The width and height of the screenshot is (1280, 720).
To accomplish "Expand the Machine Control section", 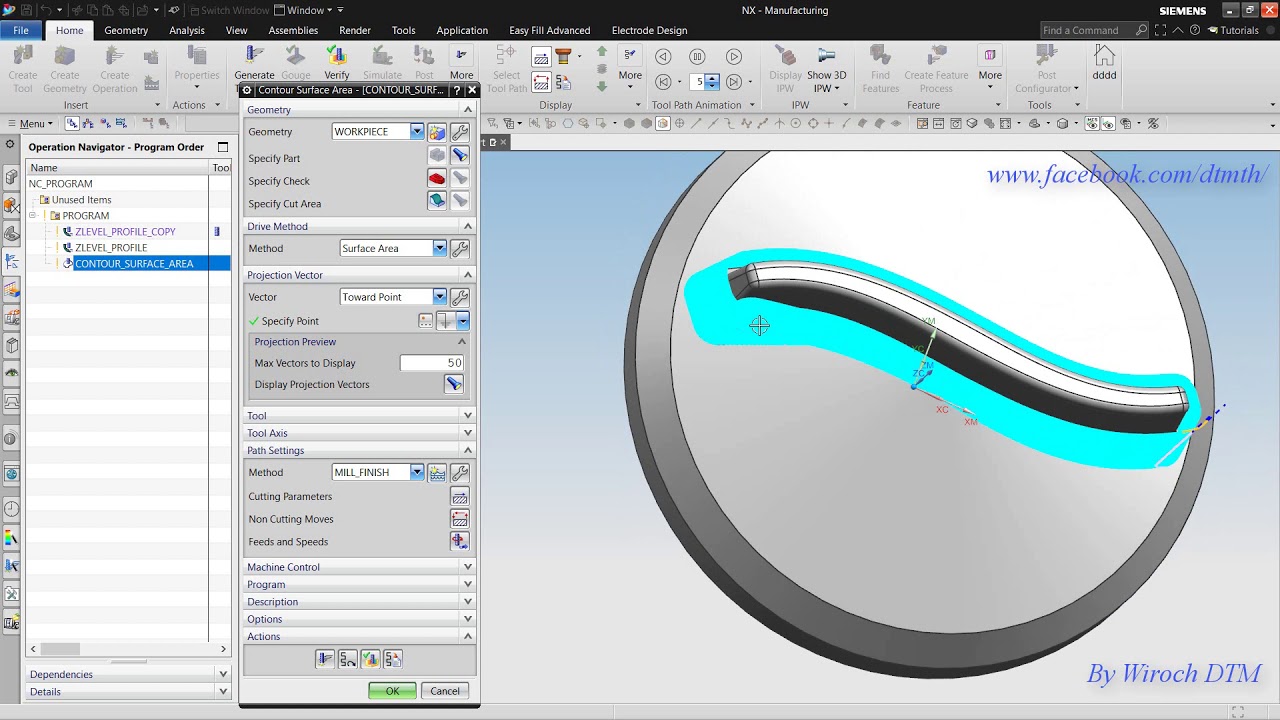I will (x=359, y=567).
